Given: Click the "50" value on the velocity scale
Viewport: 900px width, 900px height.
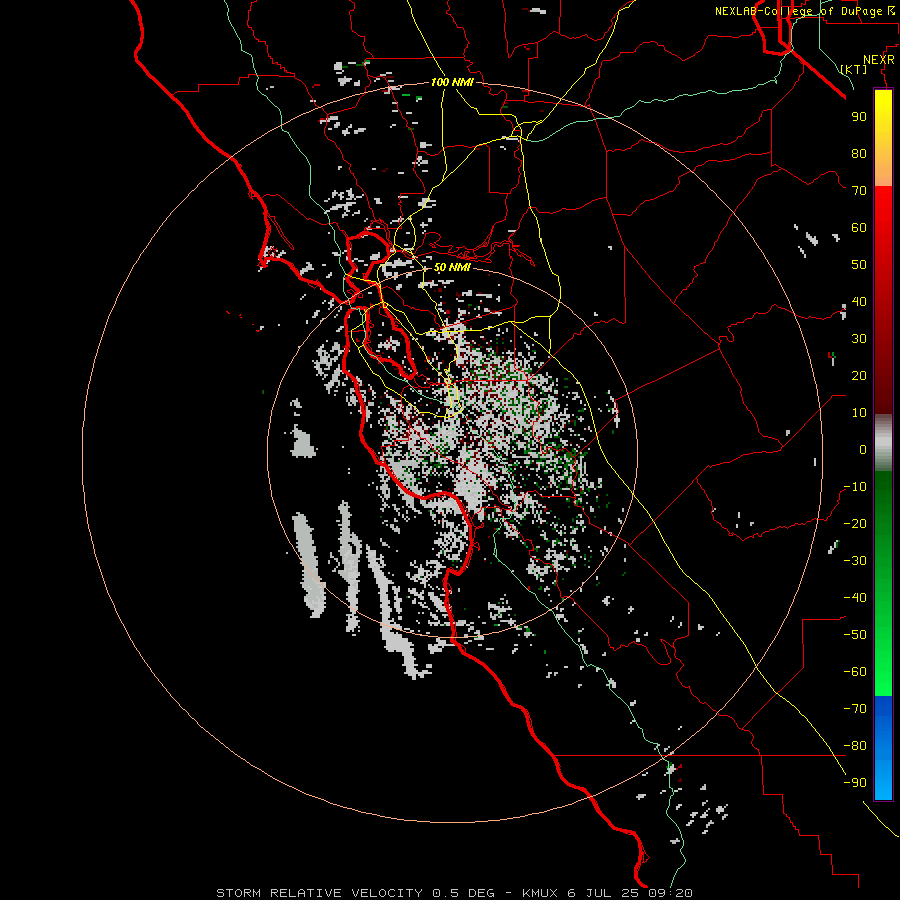Looking at the screenshot, I should 859,265.
